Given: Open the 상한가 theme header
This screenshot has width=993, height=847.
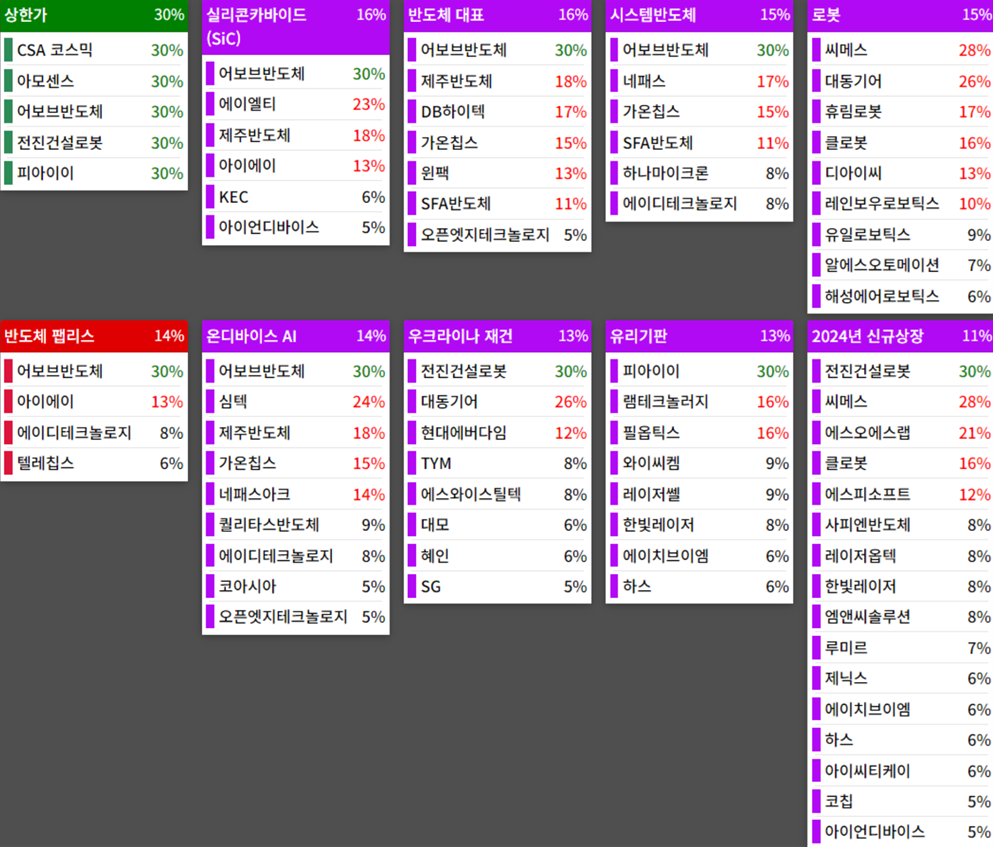Looking at the screenshot, I should tap(94, 15).
